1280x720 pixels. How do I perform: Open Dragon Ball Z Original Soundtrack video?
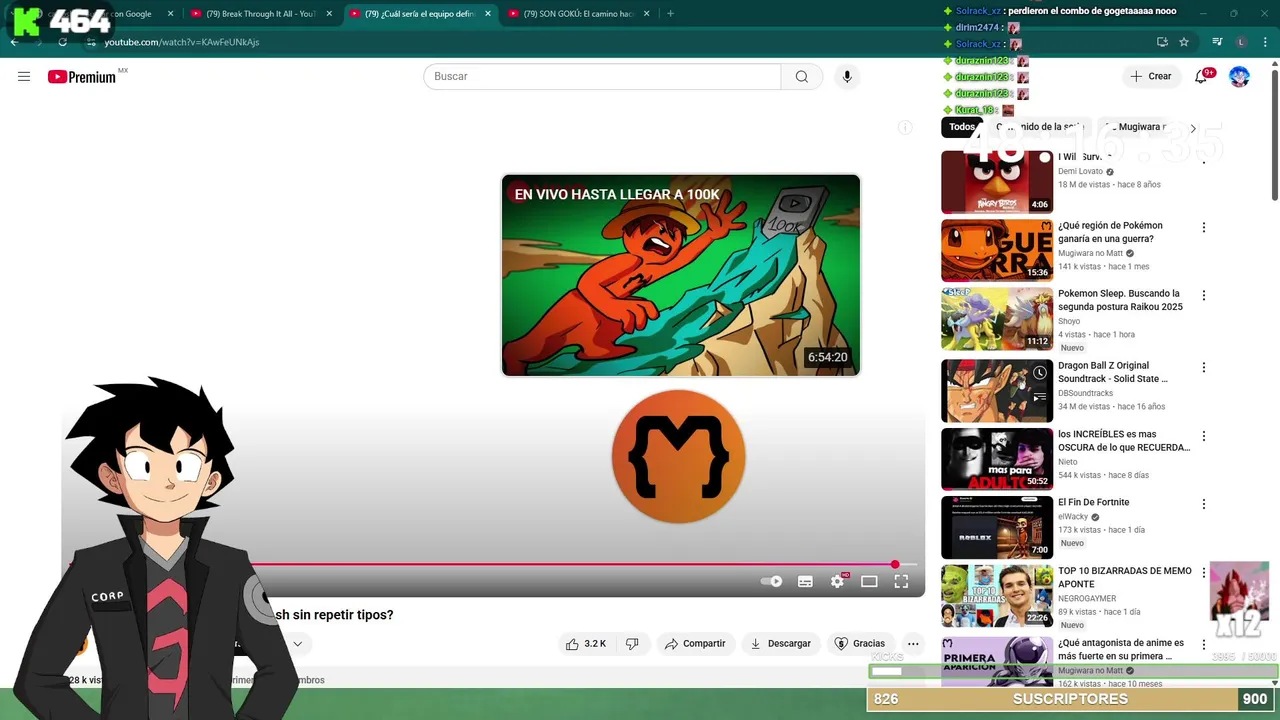click(1113, 372)
